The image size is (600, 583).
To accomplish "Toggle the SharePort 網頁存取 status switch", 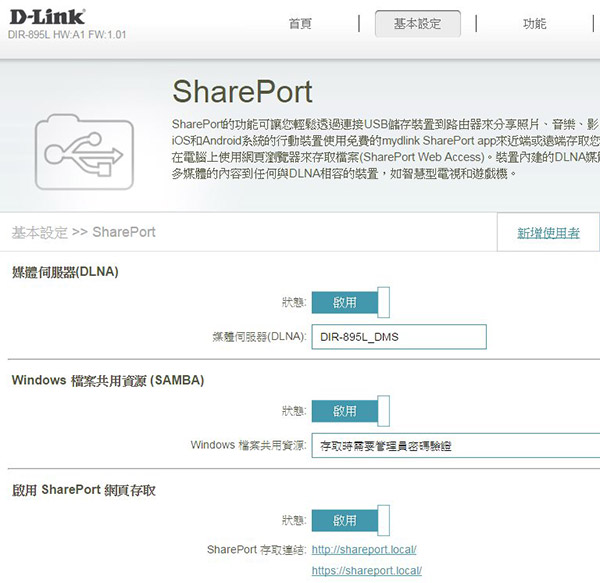I will tap(350, 521).
